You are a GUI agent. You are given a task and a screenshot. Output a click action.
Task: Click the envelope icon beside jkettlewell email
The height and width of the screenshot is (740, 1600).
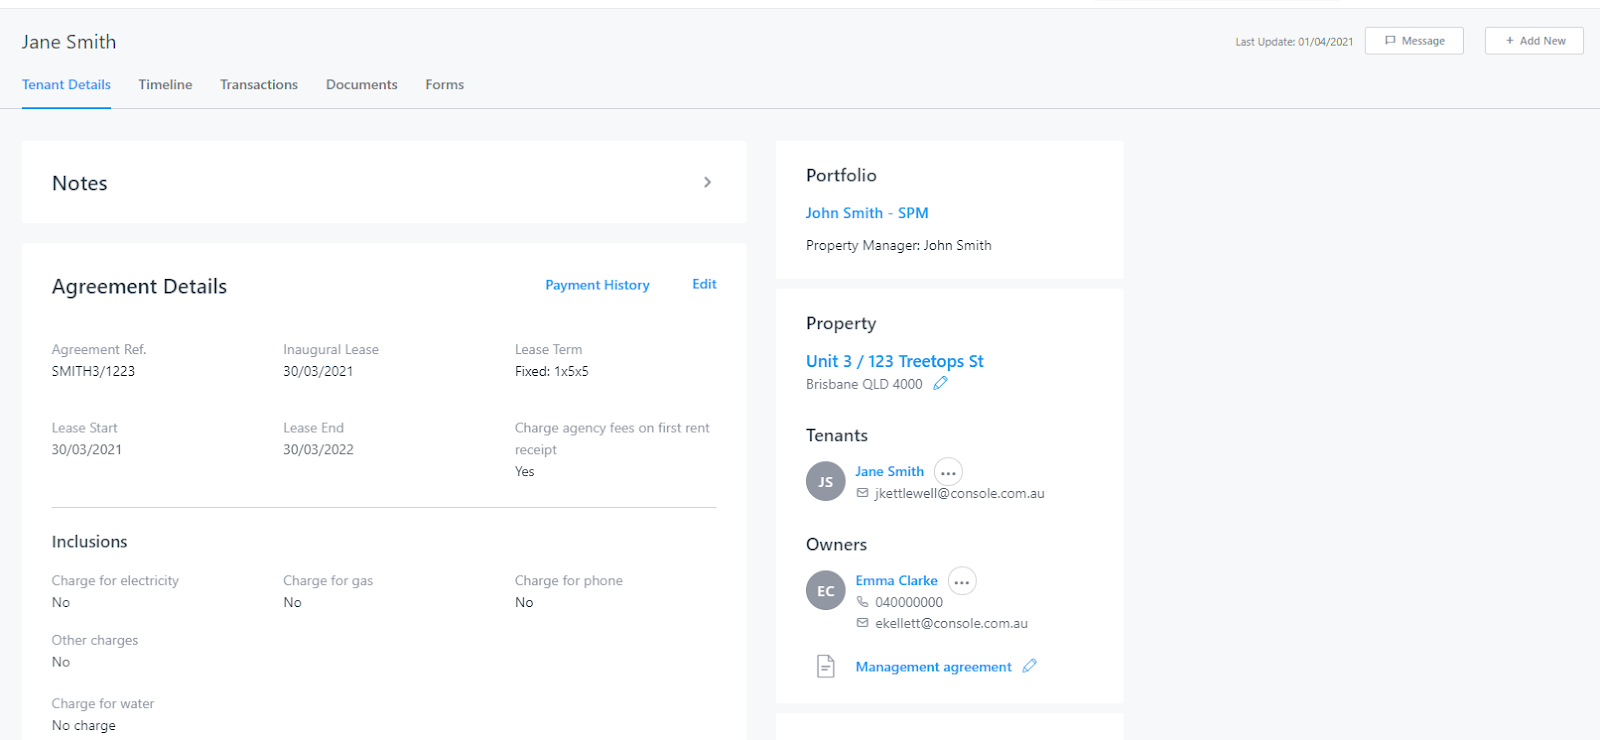pyautogui.click(x=863, y=493)
